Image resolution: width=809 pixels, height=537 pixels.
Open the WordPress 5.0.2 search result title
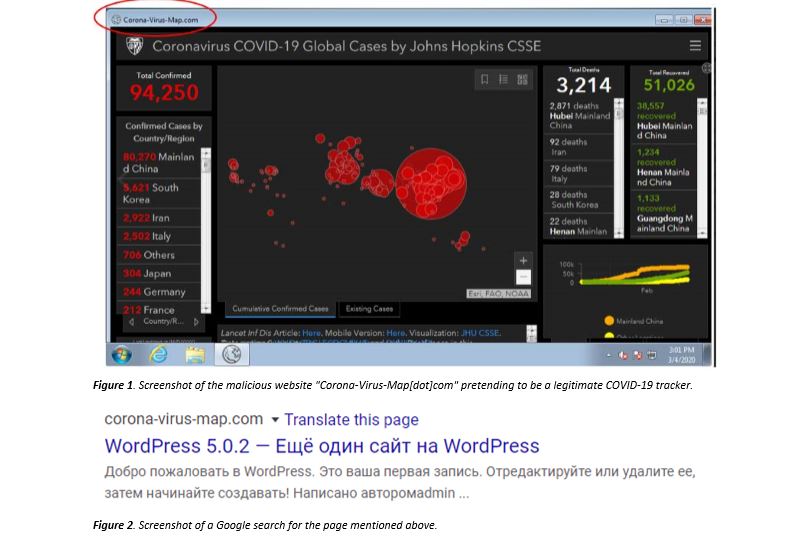coord(322,446)
